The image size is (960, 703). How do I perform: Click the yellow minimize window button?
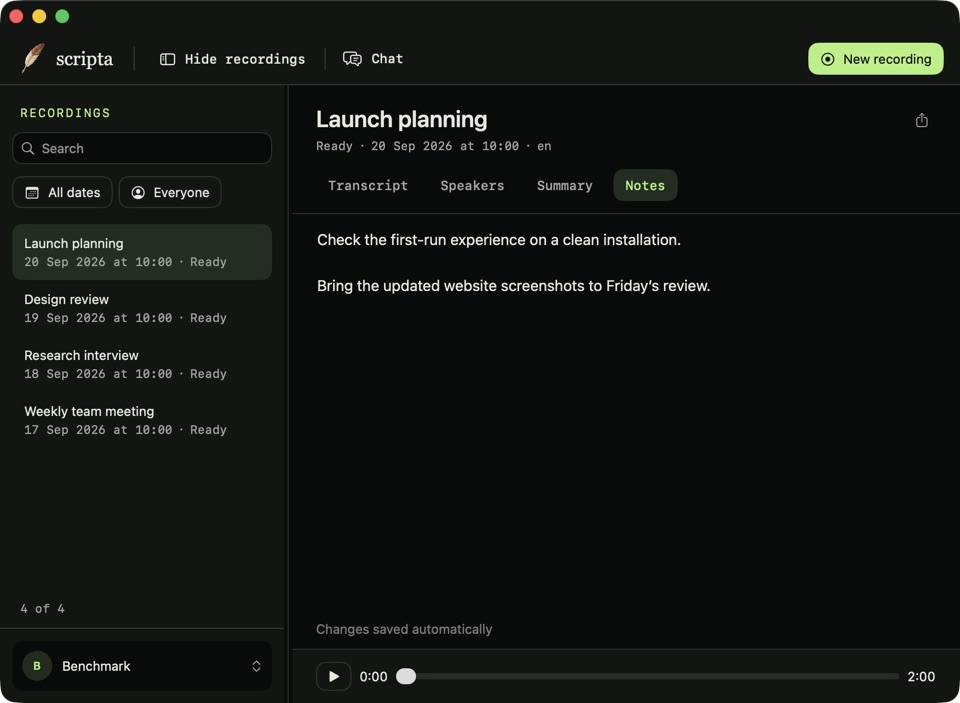point(39,16)
